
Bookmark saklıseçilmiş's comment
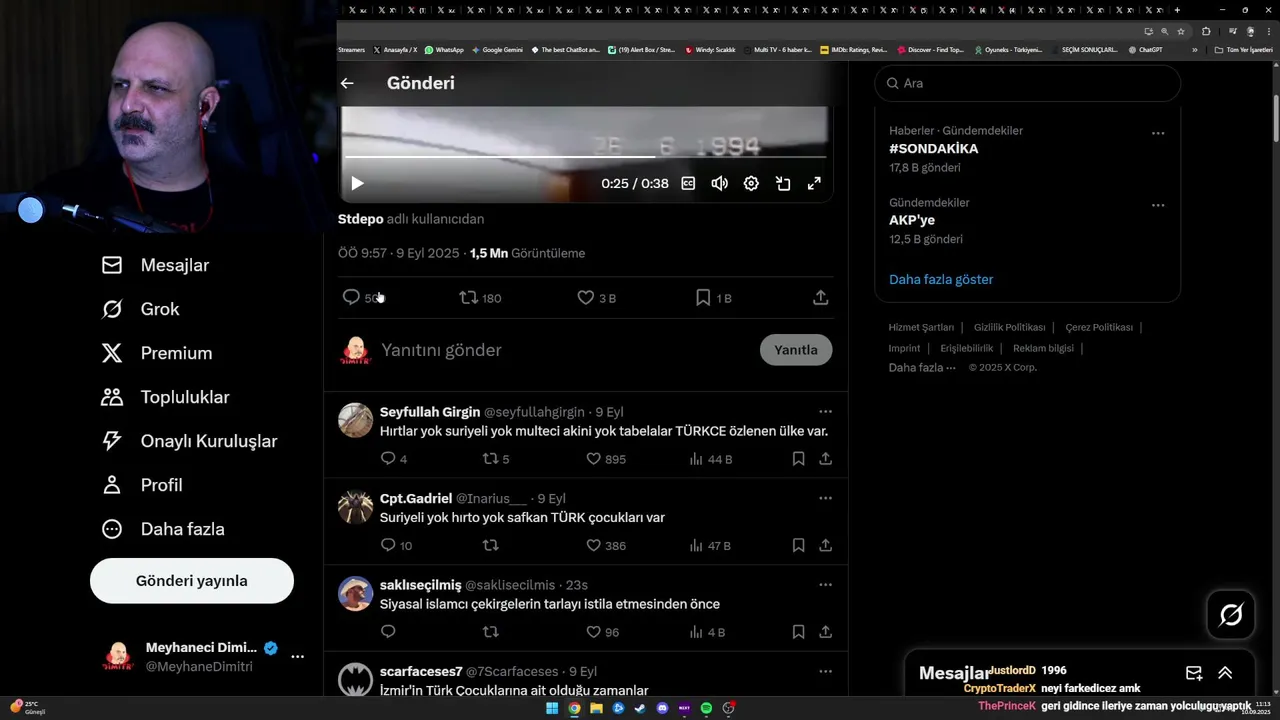(x=798, y=632)
